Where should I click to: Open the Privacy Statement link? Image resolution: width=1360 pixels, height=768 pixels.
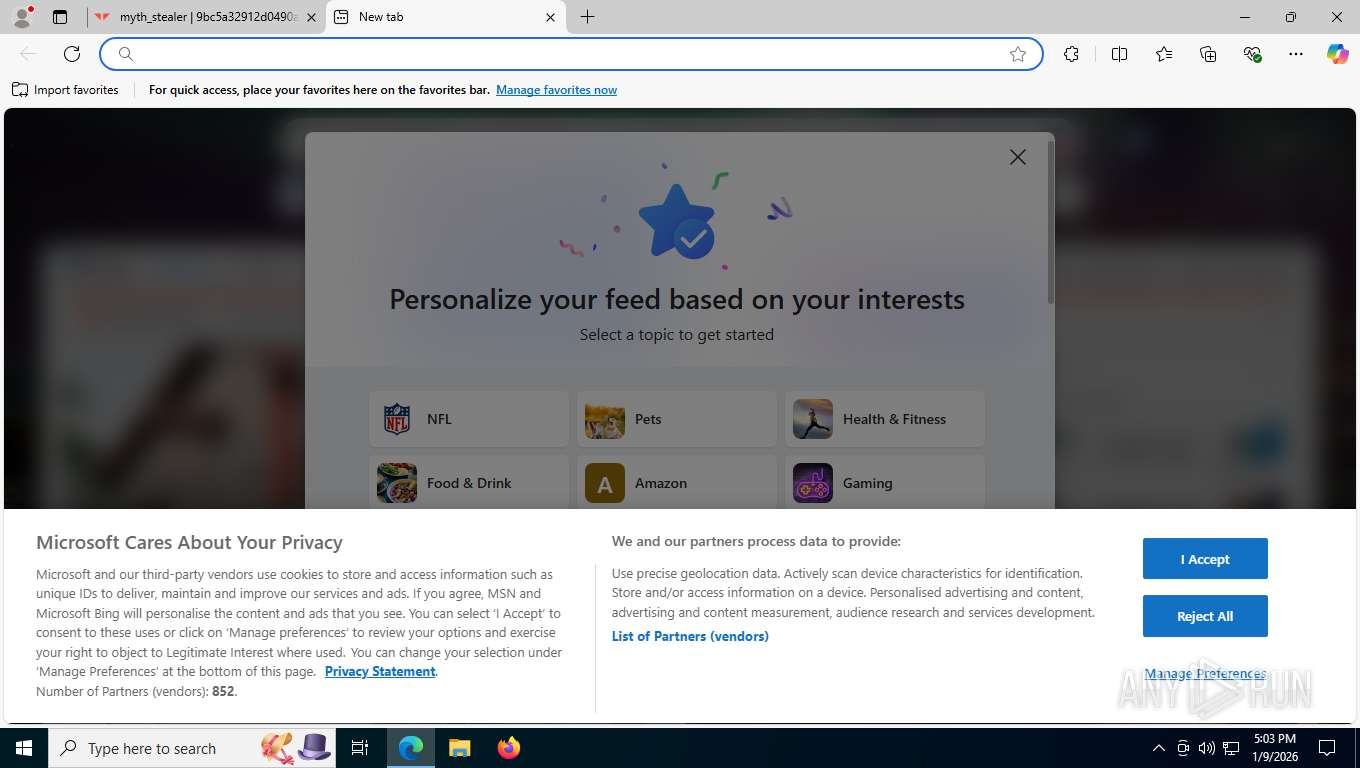pos(380,671)
